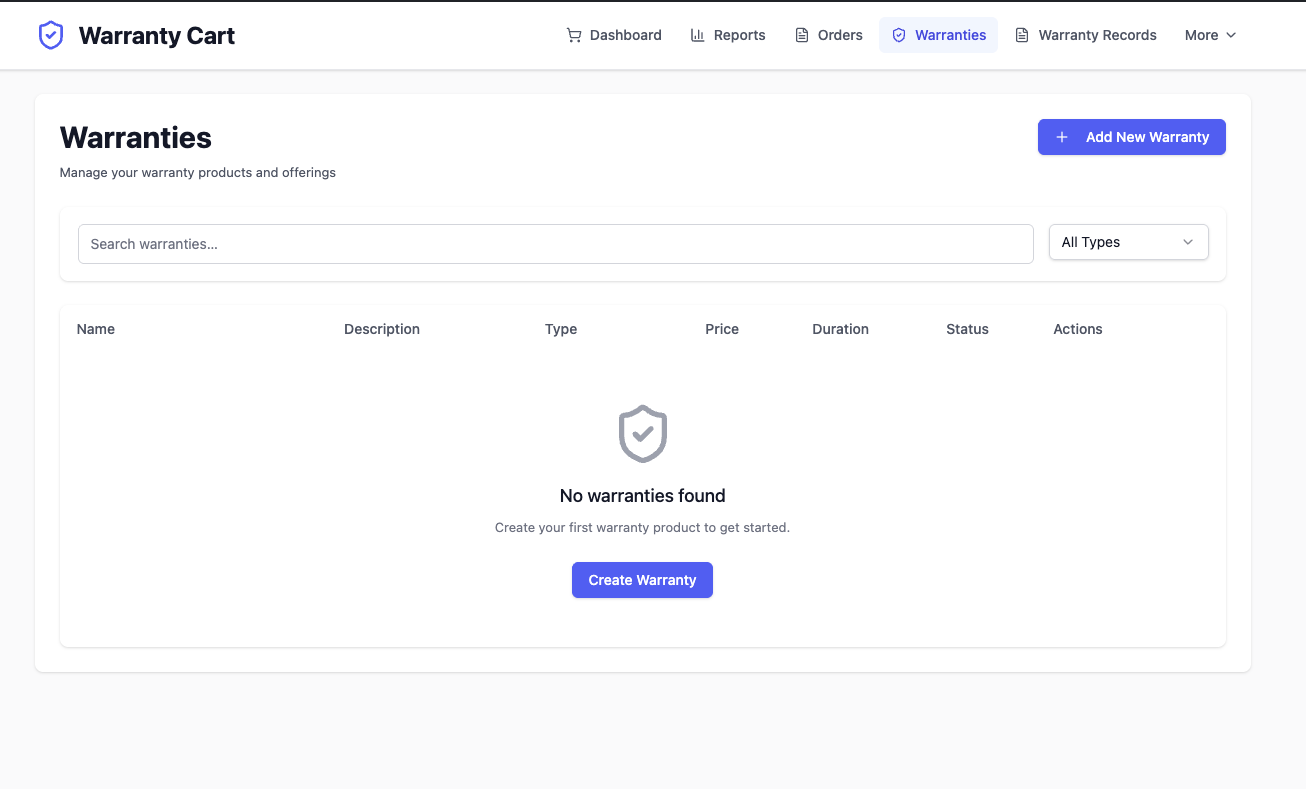Click the Name column header

click(96, 329)
